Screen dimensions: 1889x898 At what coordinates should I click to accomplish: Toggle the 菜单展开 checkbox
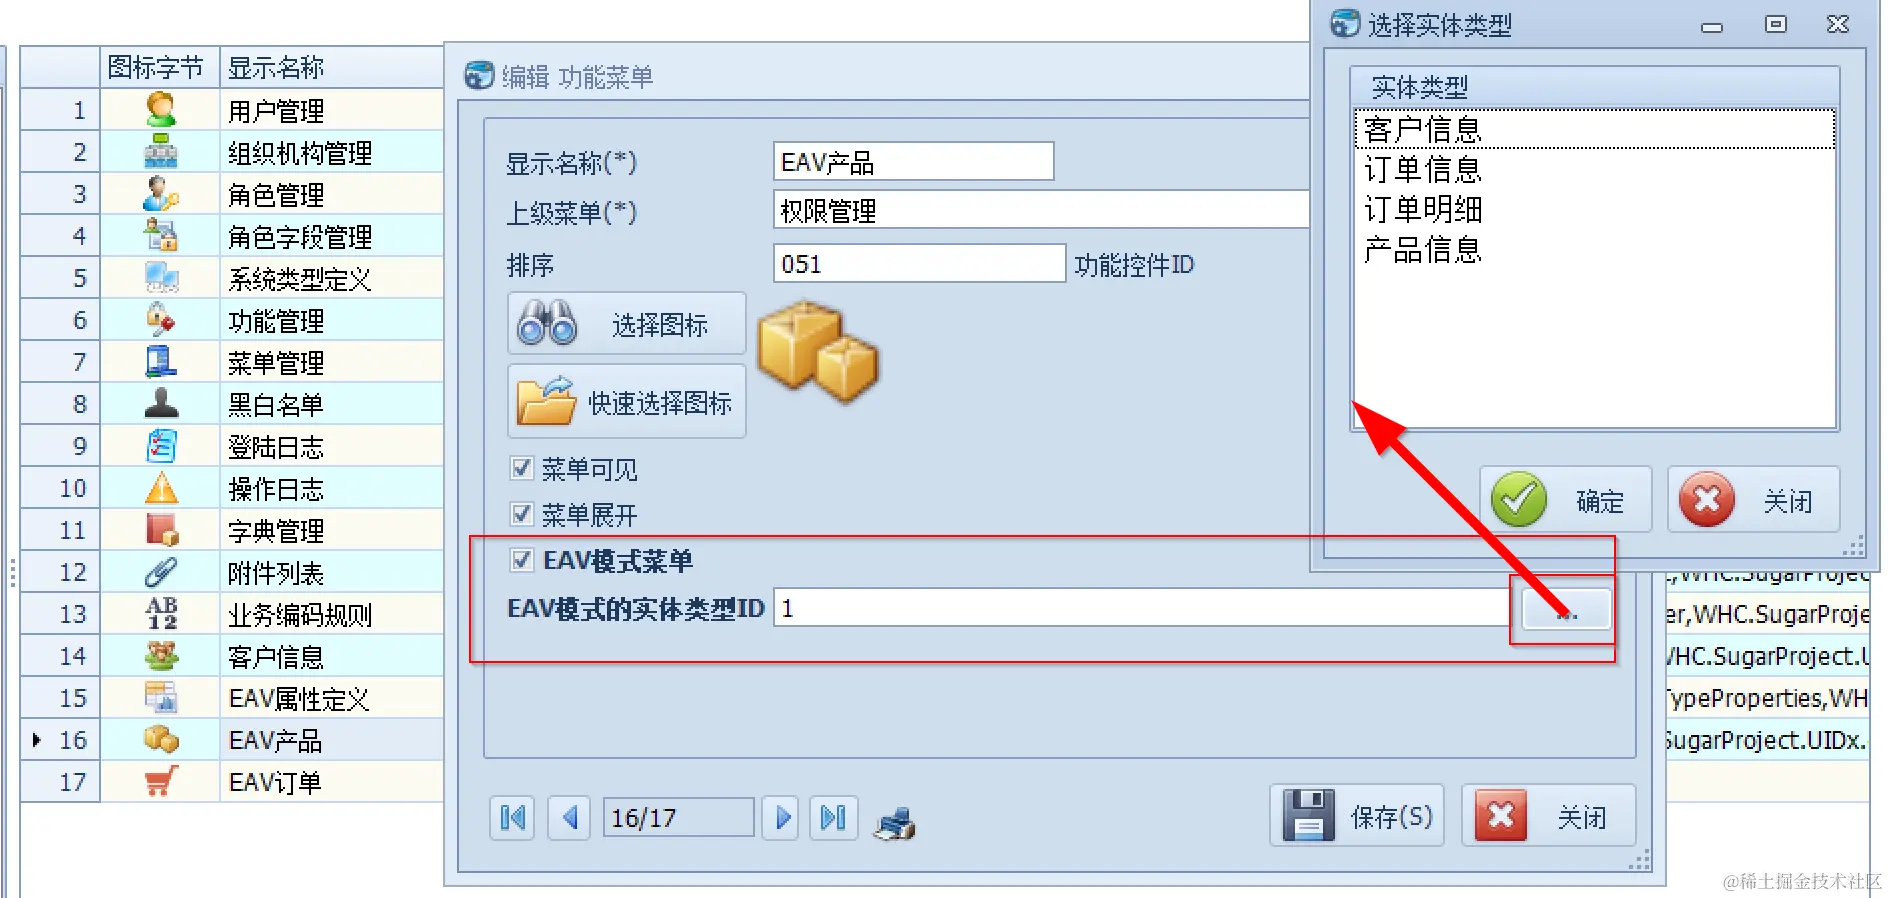(x=521, y=514)
